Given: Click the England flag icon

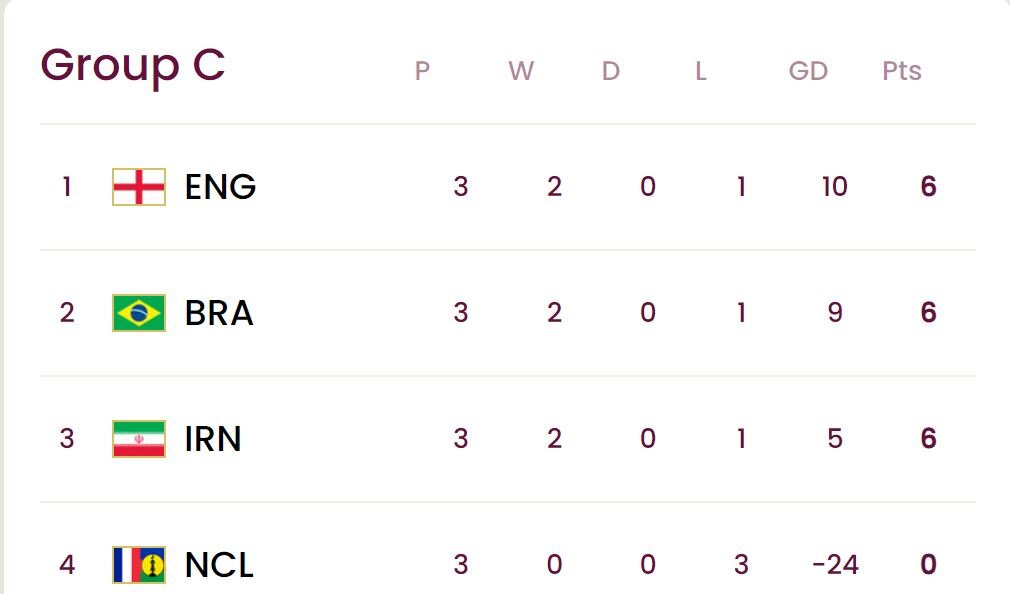Looking at the screenshot, I should point(138,187).
